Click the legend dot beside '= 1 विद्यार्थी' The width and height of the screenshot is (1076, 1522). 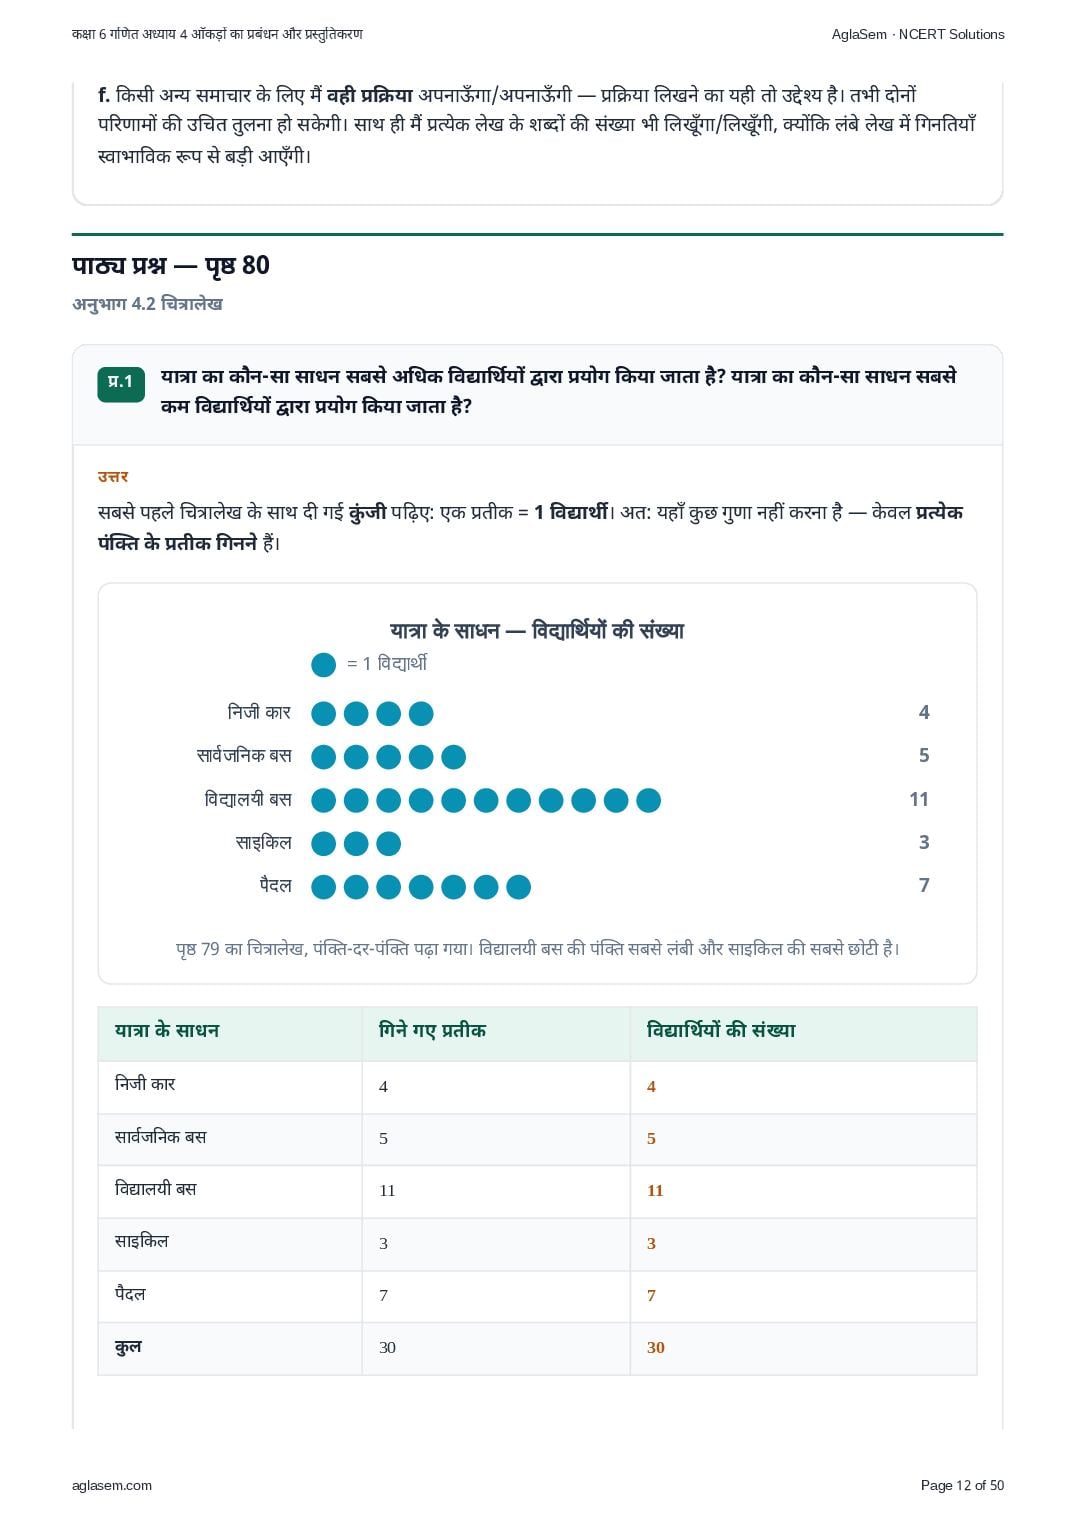pyautogui.click(x=323, y=664)
